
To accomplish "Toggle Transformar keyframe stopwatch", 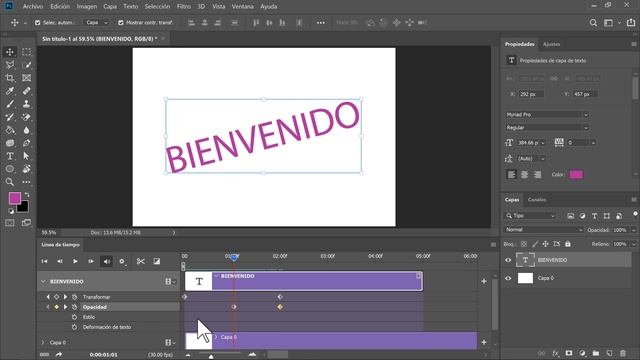I will point(74,297).
